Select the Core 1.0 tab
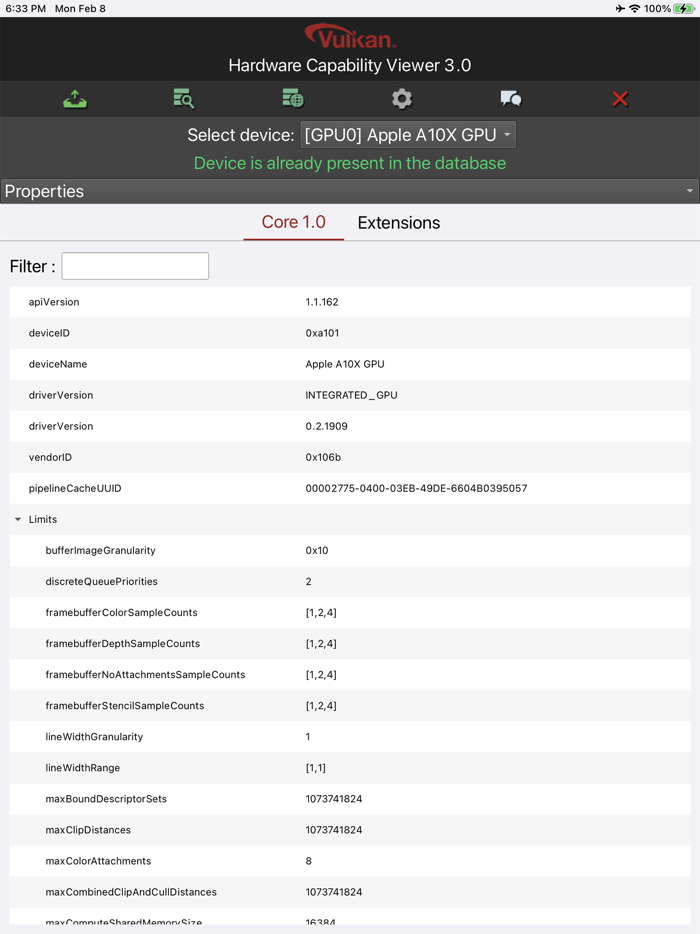 [293, 223]
